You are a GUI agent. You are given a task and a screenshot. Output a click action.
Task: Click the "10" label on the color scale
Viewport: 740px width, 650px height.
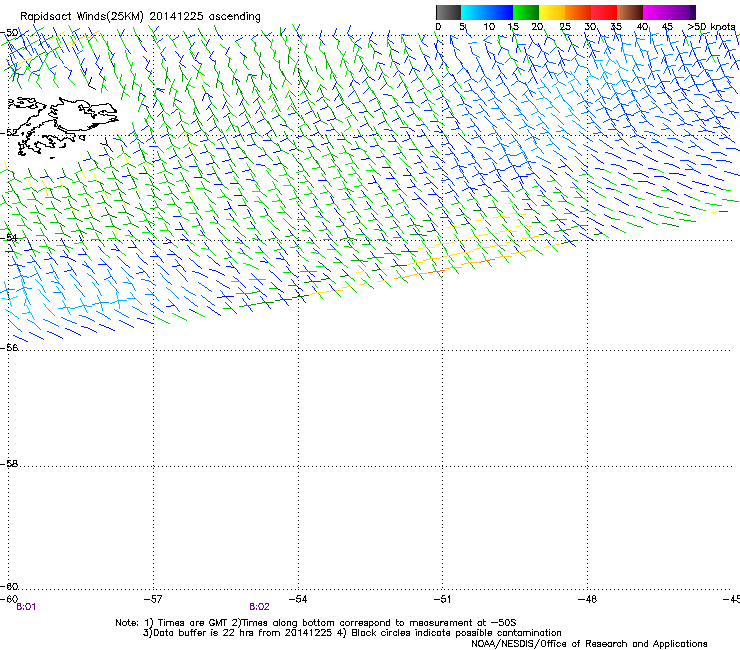(x=489, y=27)
